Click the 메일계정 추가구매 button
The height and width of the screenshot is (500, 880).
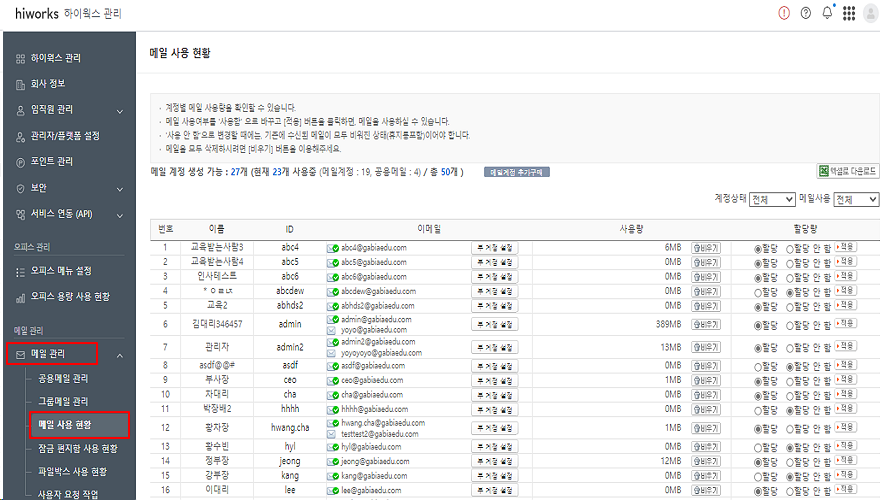point(516,172)
